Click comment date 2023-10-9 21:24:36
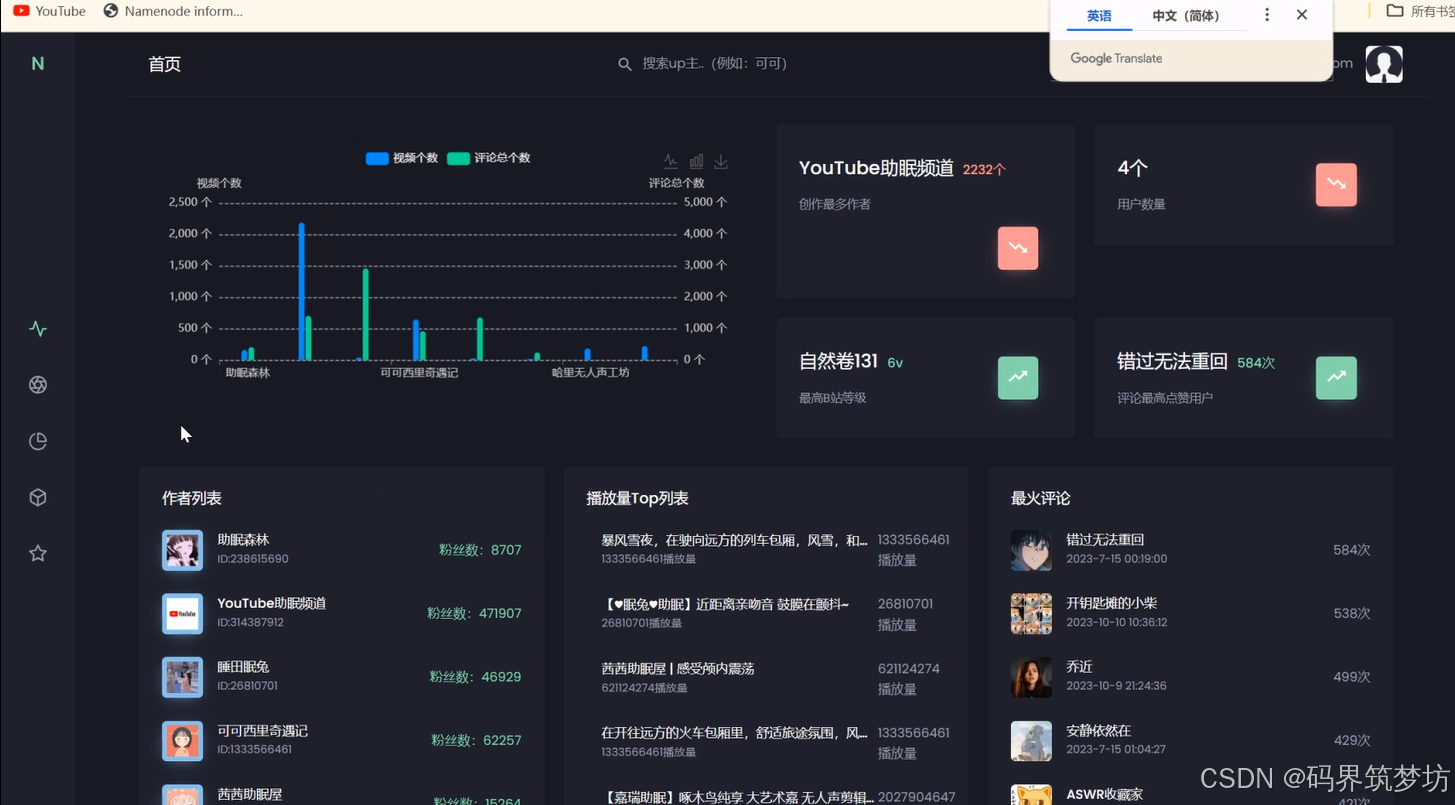 [1116, 686]
